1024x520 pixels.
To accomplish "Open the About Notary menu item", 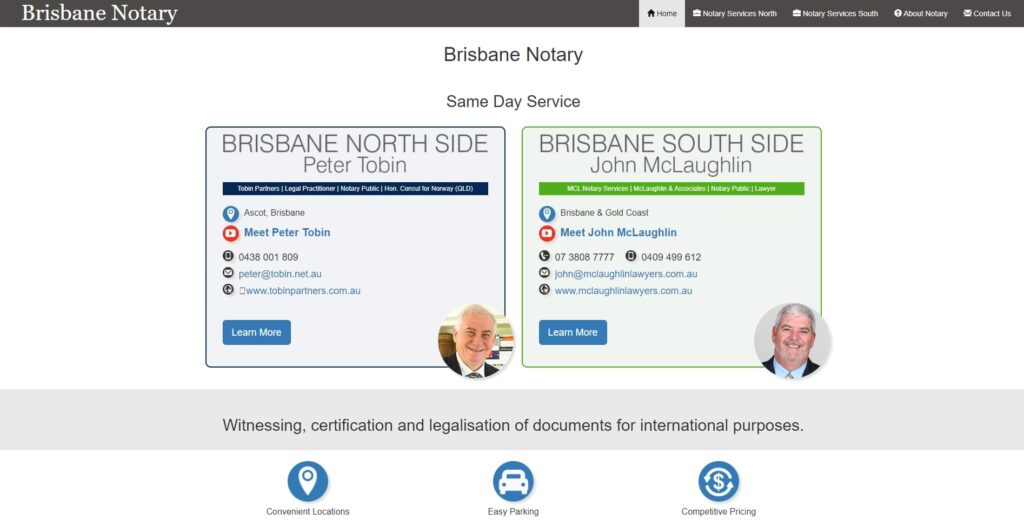I will pos(921,13).
